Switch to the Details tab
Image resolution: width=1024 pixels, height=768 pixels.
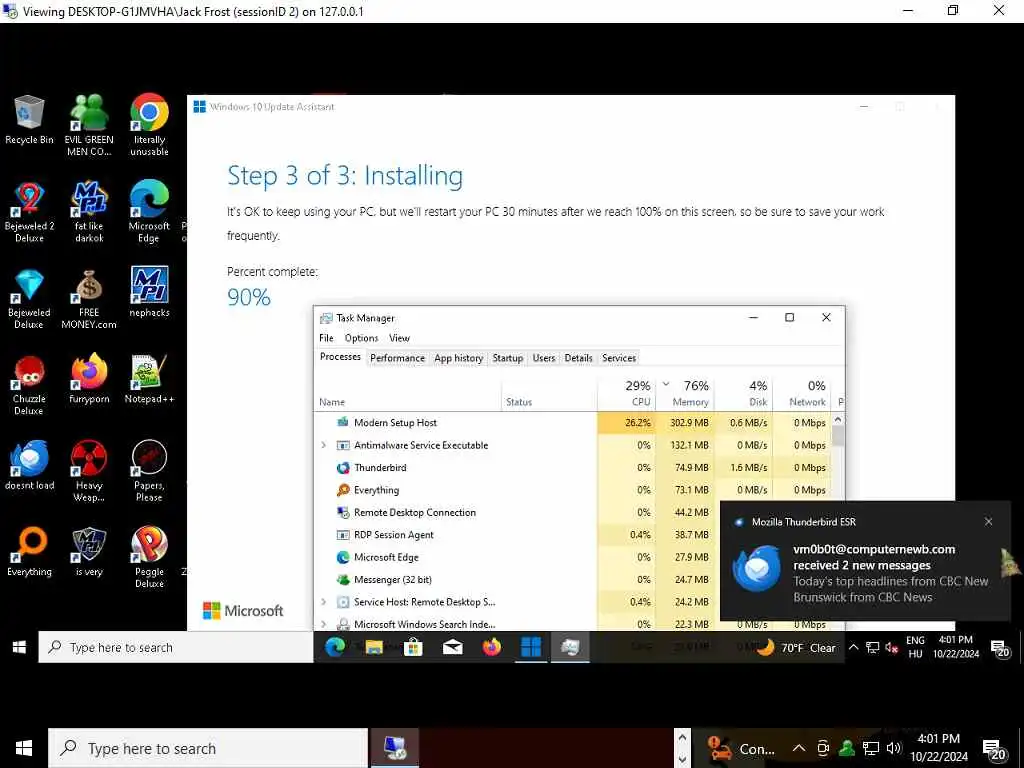tap(578, 358)
